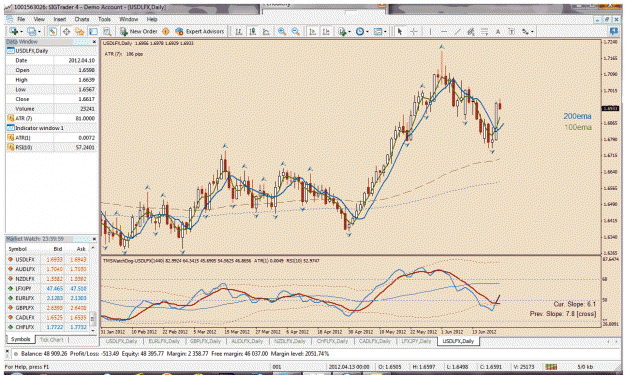Toggle the Expert Advisors button
625x375 pixels.
pos(200,31)
